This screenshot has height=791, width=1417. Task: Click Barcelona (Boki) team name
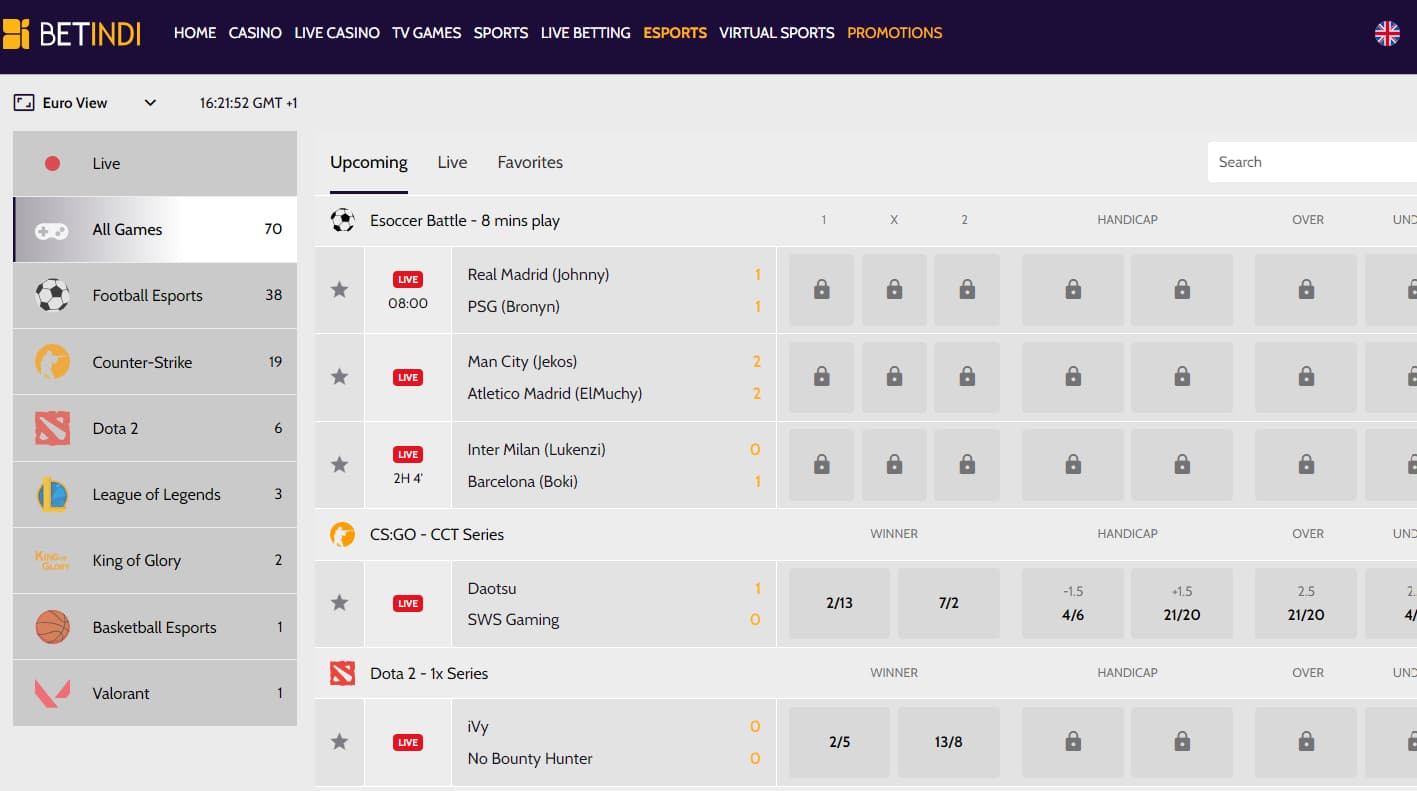coord(521,481)
